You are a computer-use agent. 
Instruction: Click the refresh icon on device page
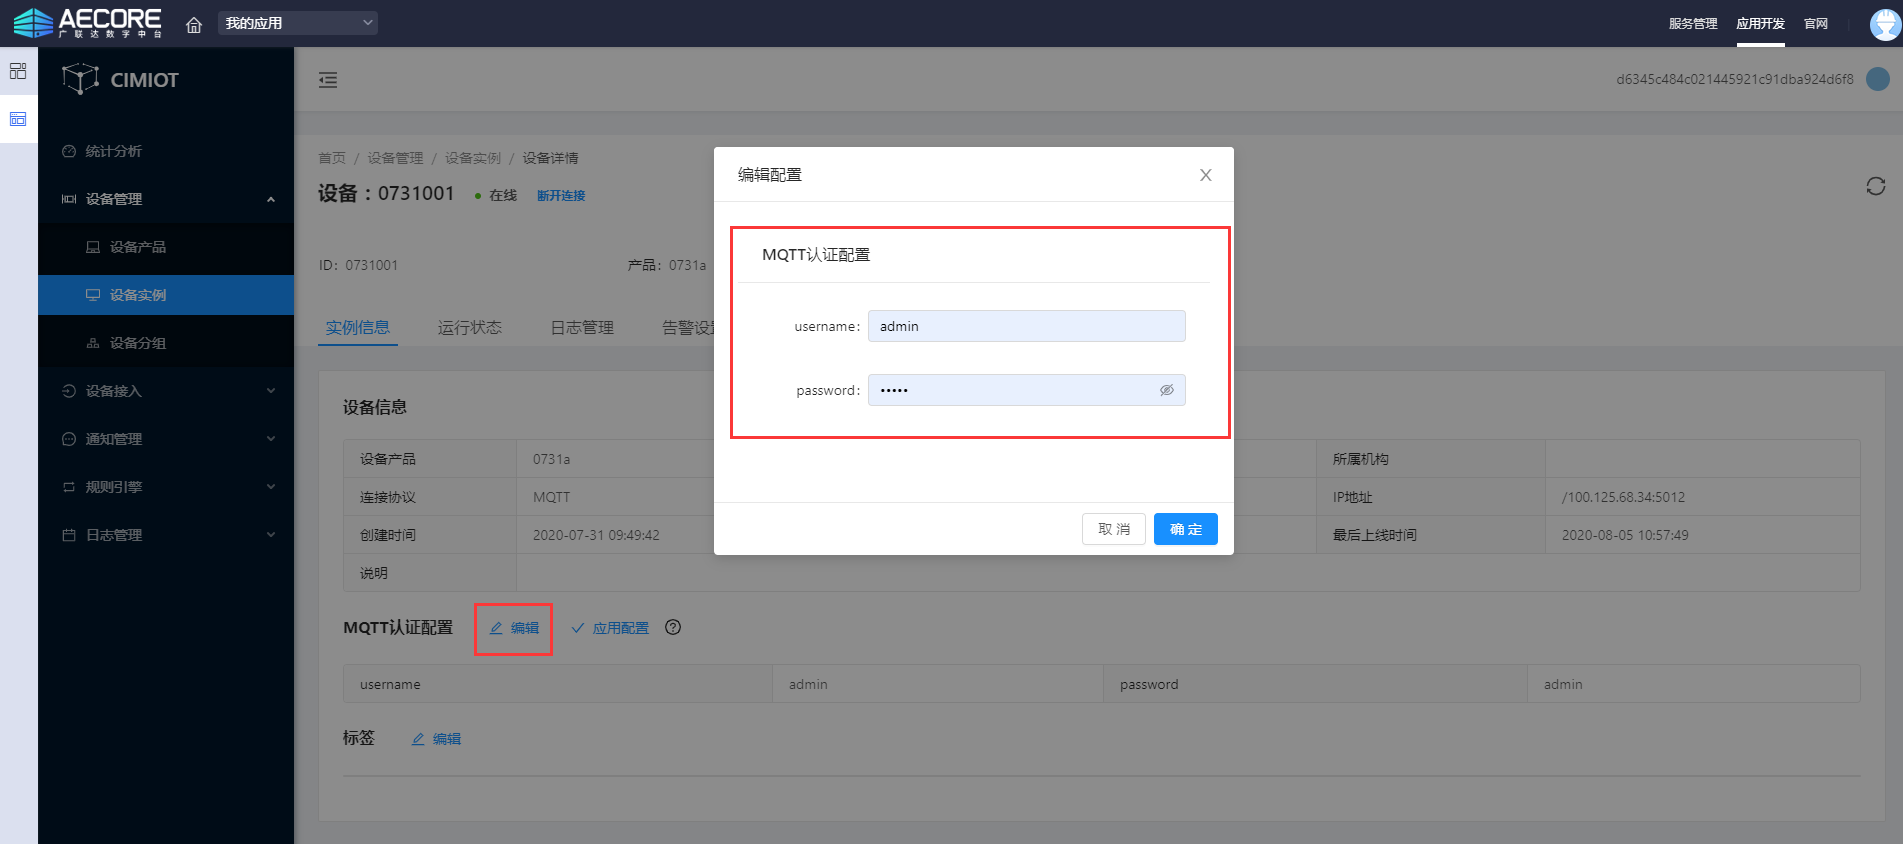(x=1875, y=186)
